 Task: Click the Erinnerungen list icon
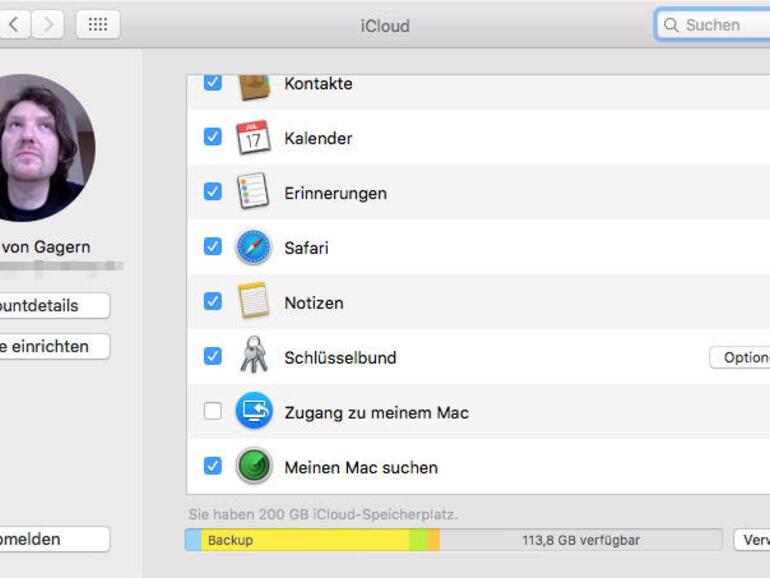coord(253,192)
